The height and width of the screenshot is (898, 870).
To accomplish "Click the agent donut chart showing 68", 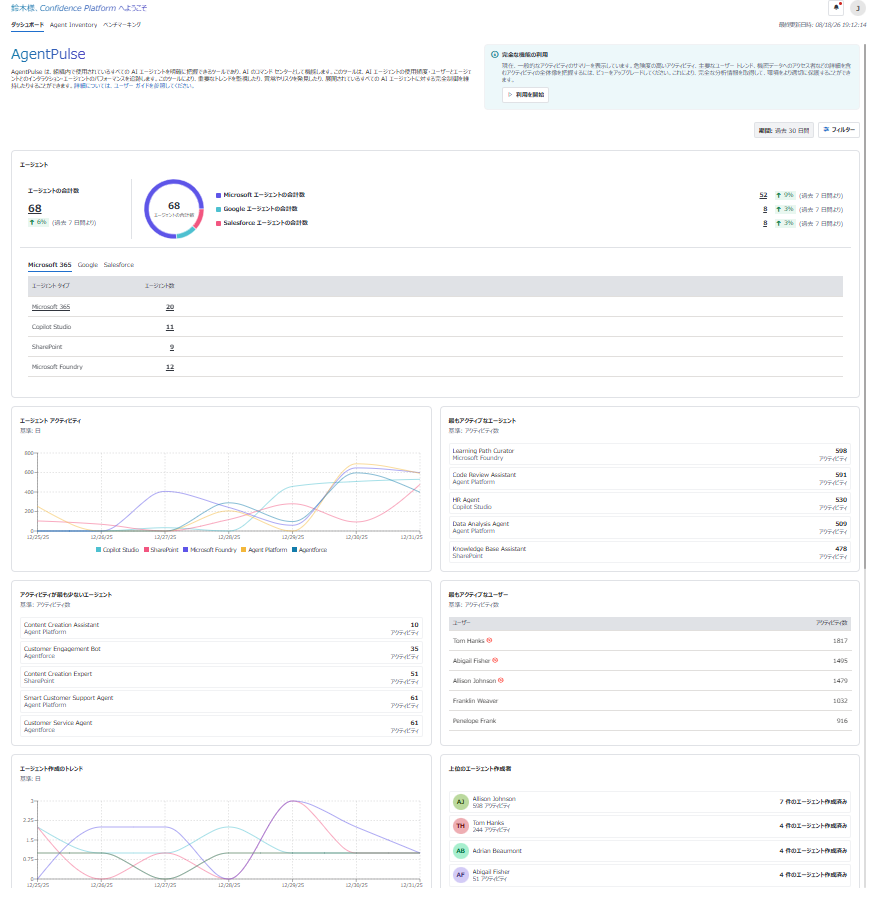I will click(174, 209).
